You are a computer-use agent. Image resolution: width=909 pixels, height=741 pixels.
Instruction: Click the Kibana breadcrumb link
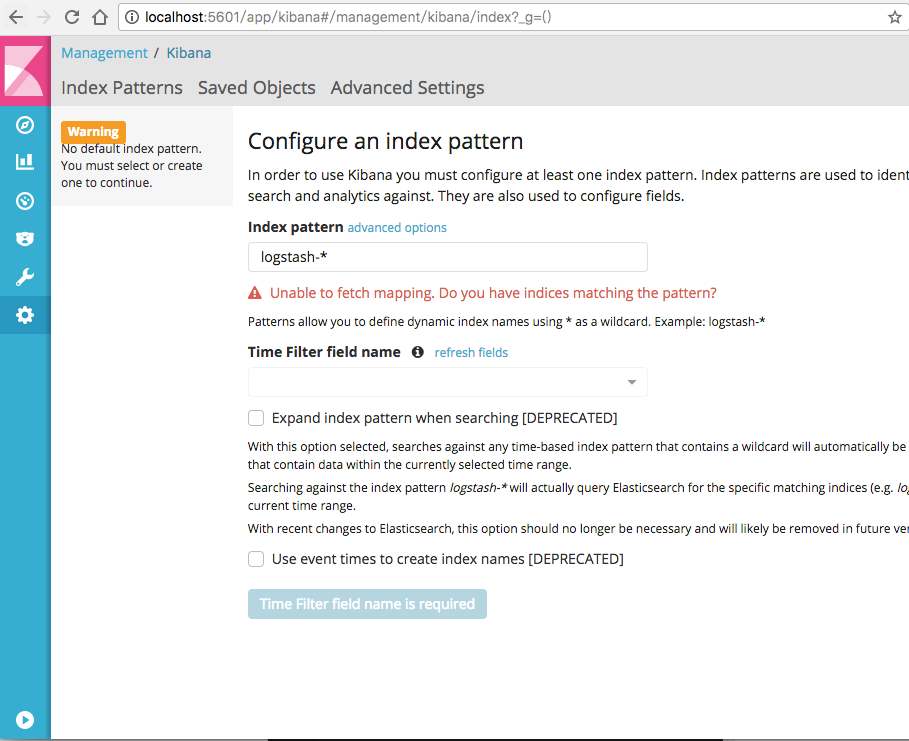click(x=189, y=53)
